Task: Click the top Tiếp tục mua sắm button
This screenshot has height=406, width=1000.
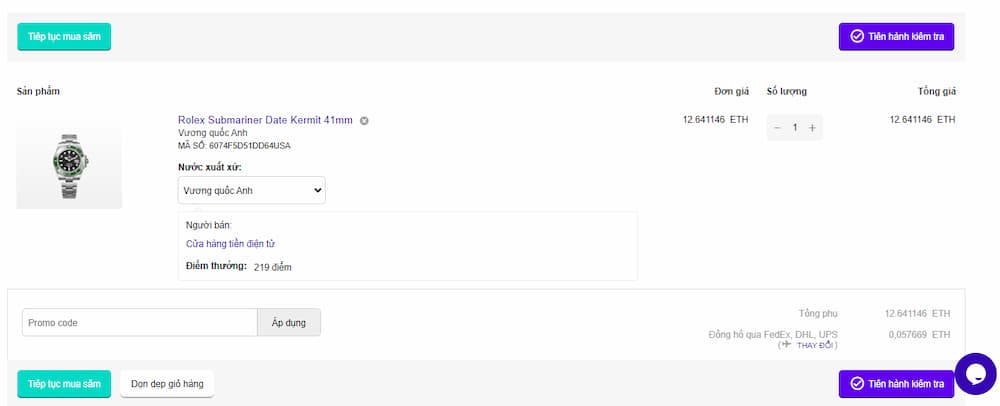Action: coord(64,37)
